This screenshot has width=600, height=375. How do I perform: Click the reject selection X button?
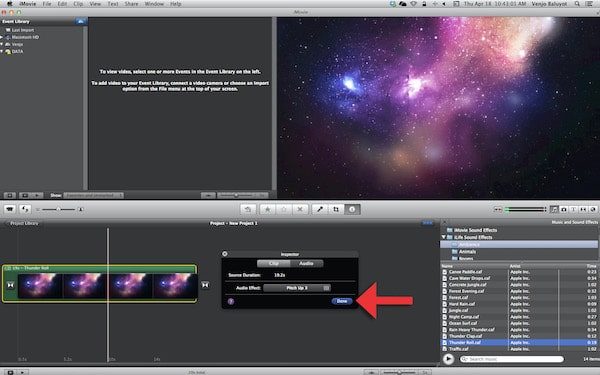click(300, 209)
